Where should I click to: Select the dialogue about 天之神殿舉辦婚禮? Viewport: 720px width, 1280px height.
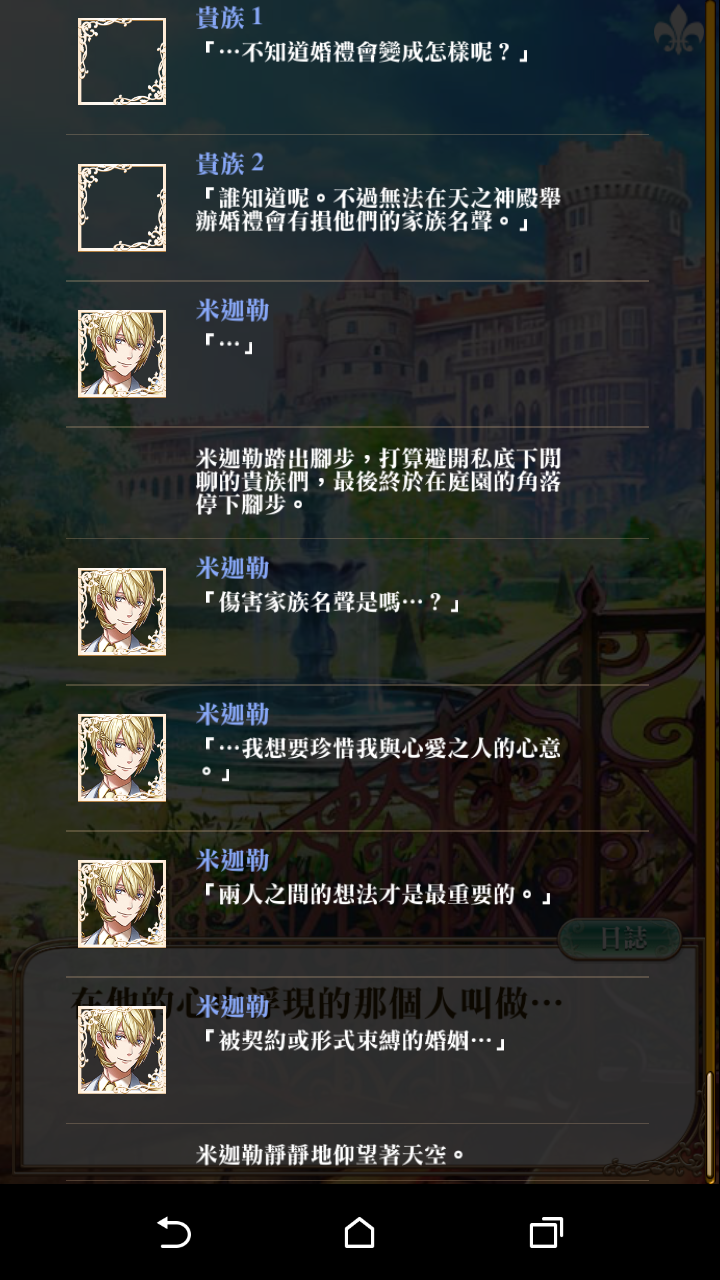(x=379, y=210)
